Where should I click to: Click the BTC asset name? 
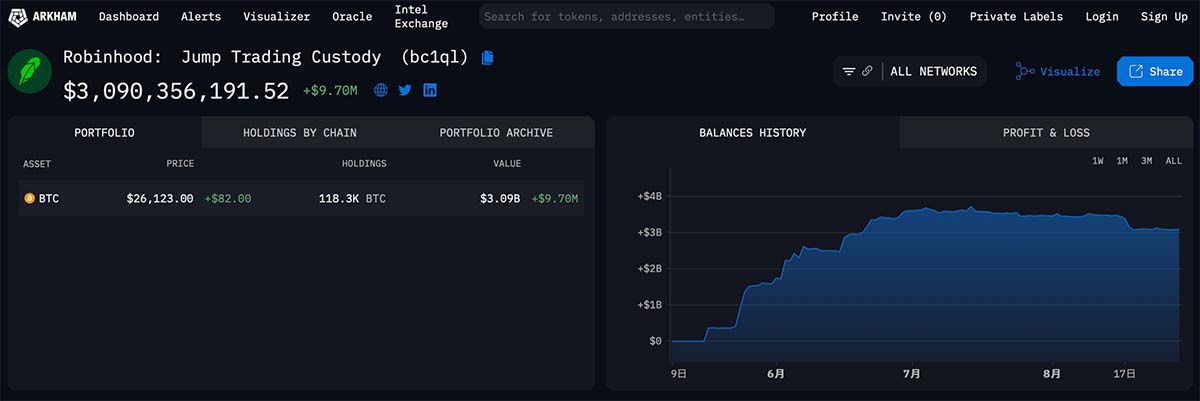click(49, 199)
